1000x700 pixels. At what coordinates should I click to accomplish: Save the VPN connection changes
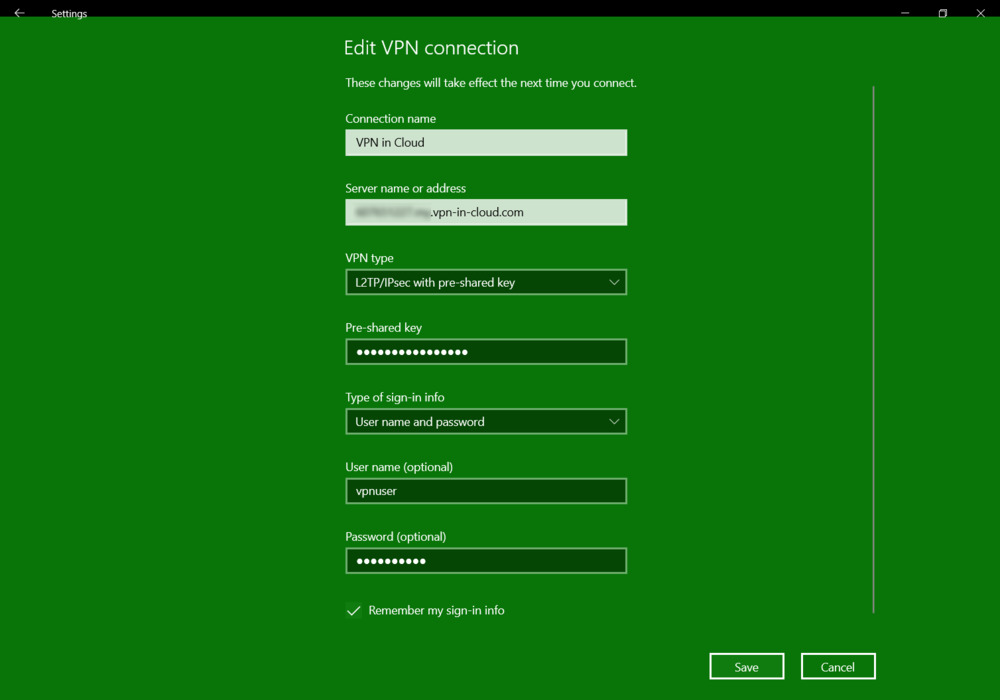pyautogui.click(x=746, y=667)
